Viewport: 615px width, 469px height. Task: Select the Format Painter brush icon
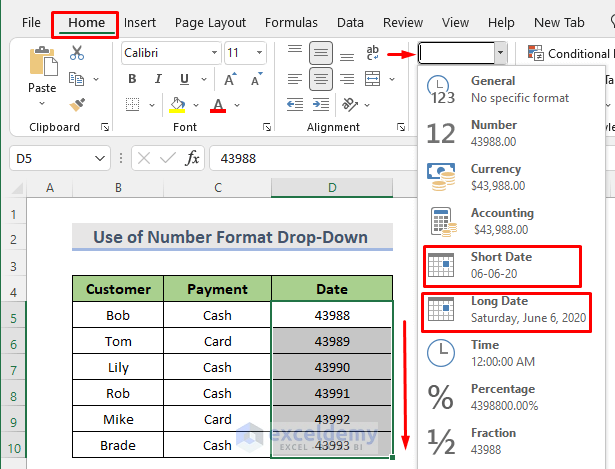(x=77, y=105)
